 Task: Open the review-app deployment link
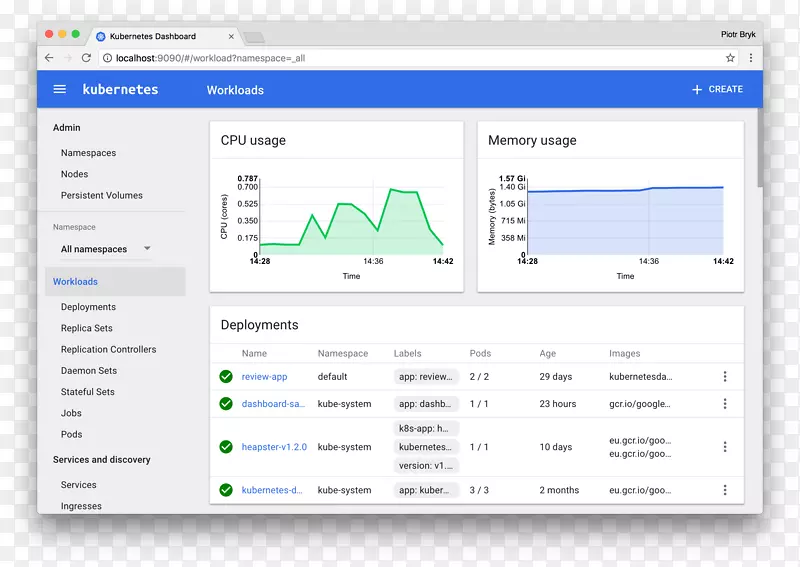click(x=264, y=377)
